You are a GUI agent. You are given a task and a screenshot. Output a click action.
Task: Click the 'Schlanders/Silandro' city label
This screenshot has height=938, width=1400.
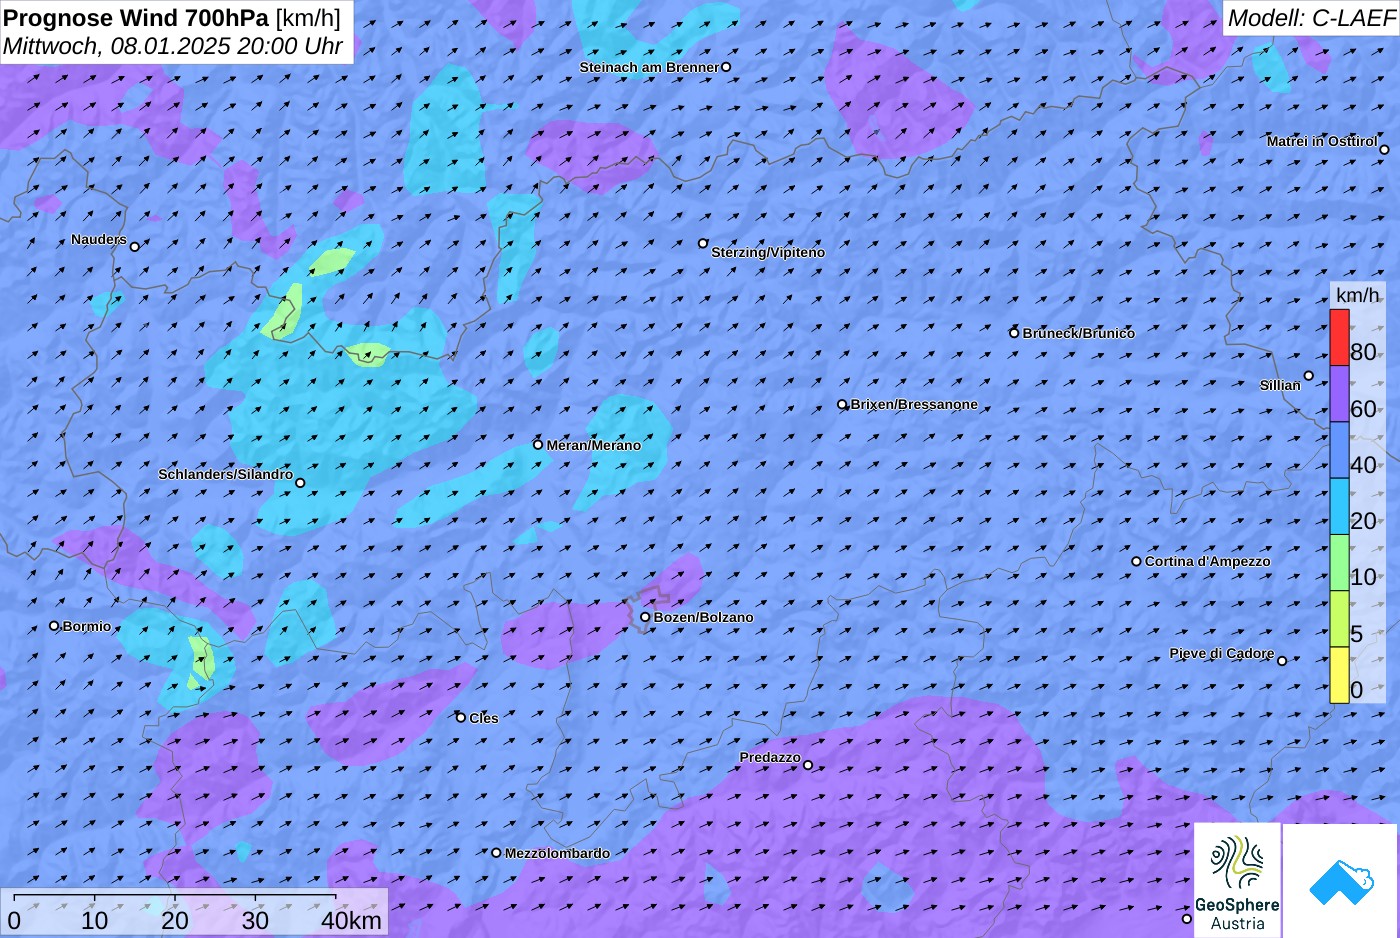(226, 474)
